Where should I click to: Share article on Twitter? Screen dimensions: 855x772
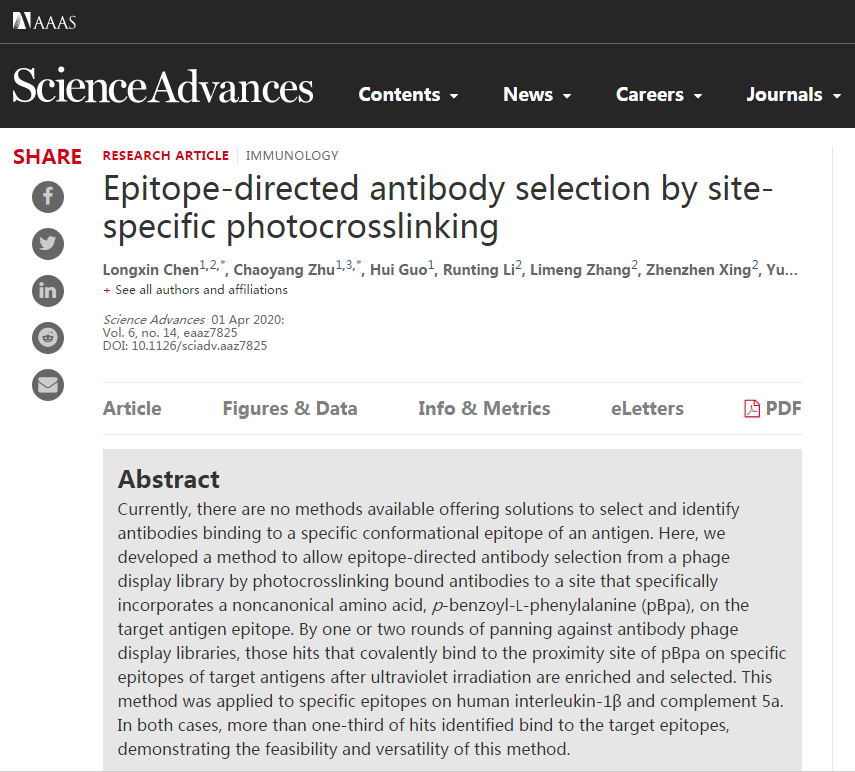coord(48,243)
